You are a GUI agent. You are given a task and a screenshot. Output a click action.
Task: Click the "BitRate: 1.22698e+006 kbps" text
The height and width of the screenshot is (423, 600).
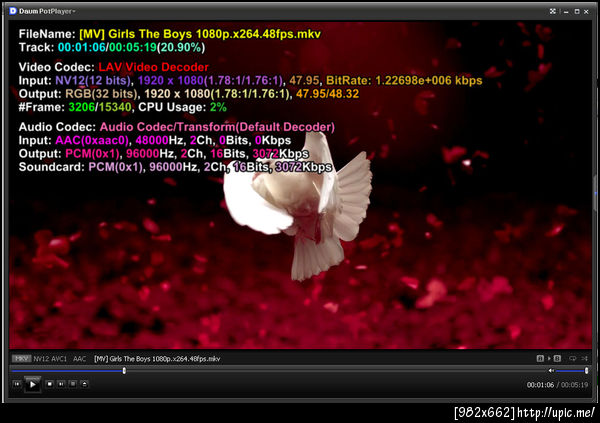tap(404, 81)
